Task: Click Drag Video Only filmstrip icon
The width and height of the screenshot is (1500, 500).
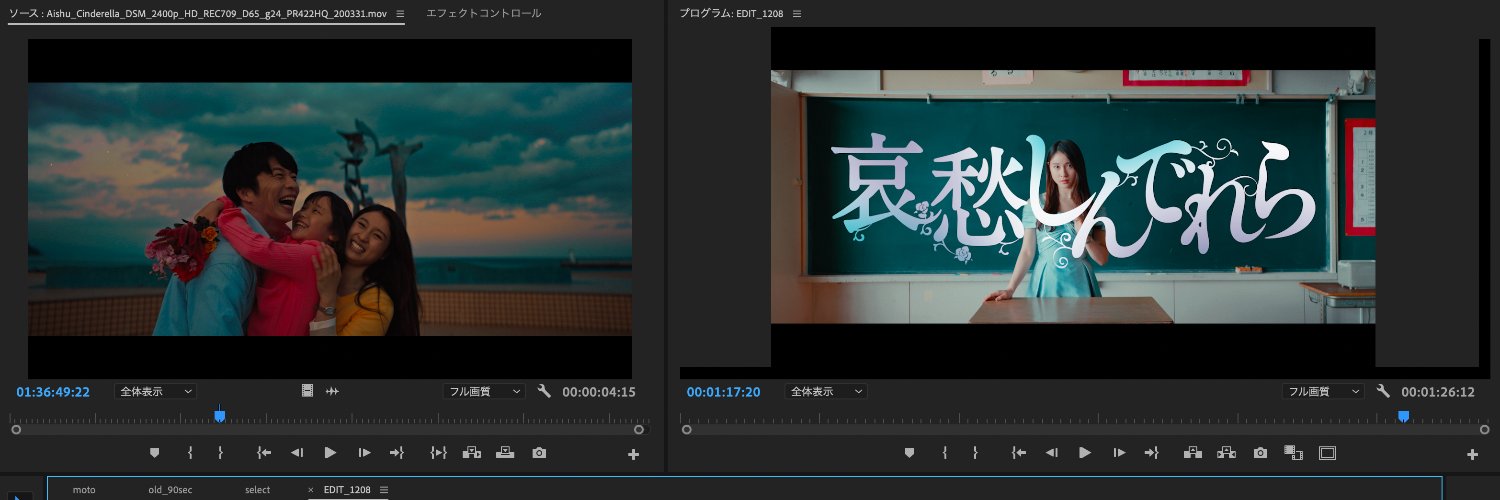Action: coord(308,391)
